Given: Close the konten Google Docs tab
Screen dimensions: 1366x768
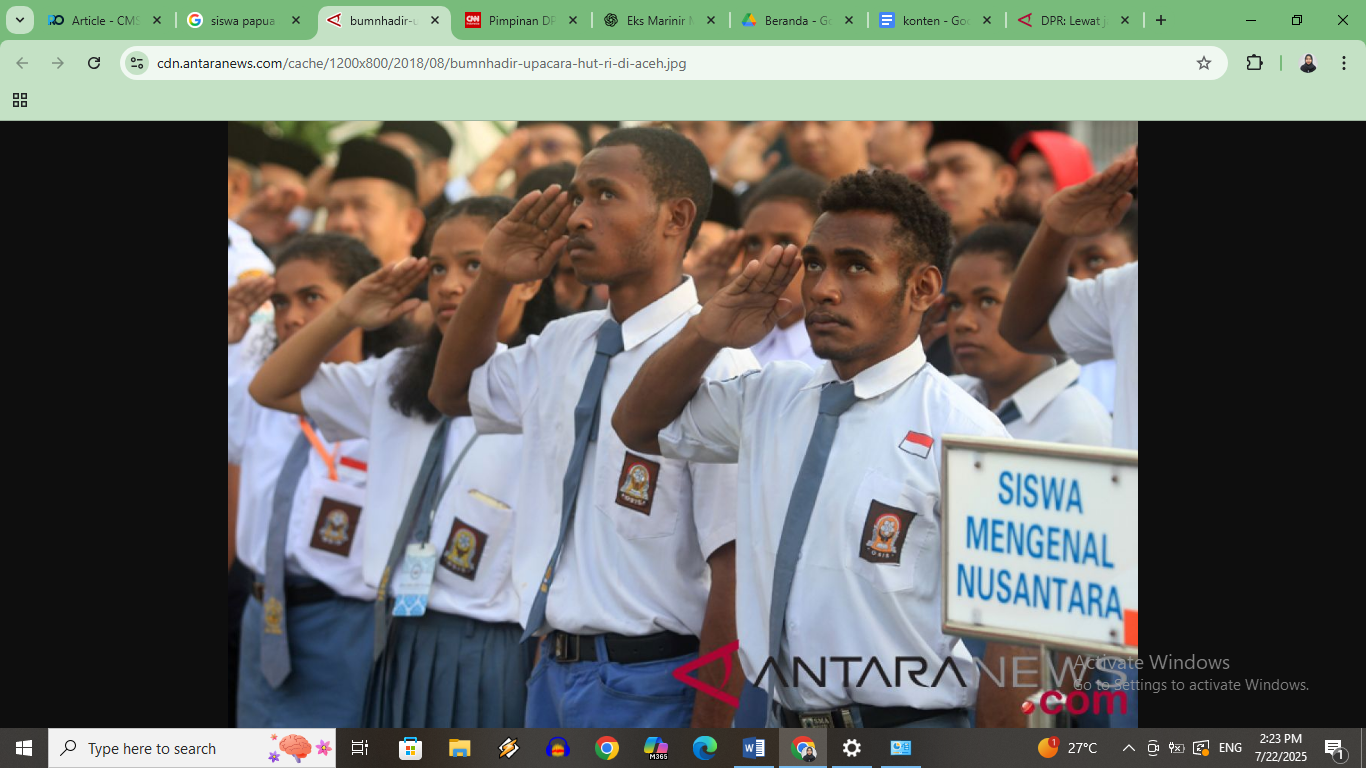Looking at the screenshot, I should [986, 20].
